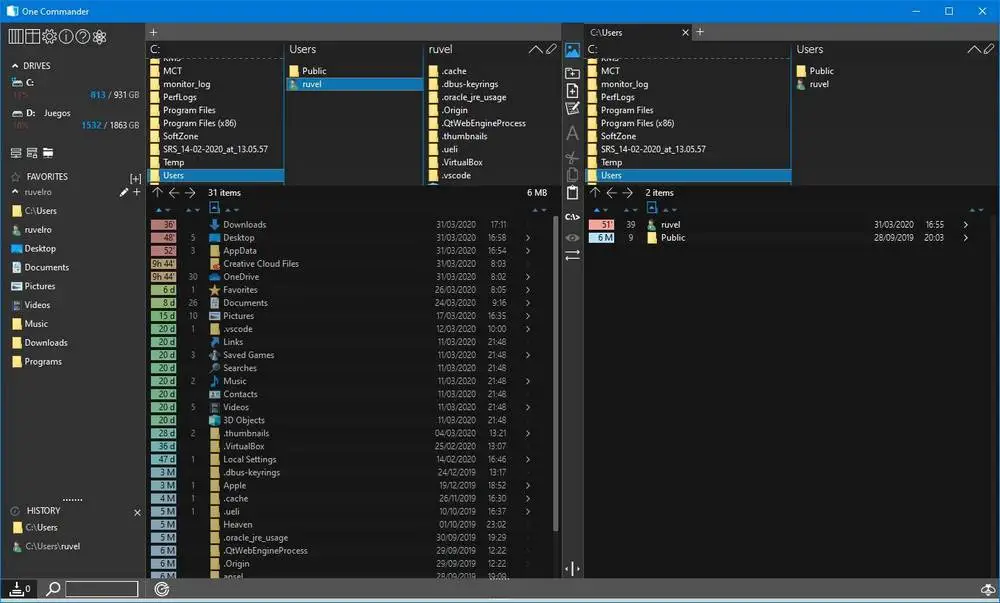Click the second server icon below the drives

point(32,153)
